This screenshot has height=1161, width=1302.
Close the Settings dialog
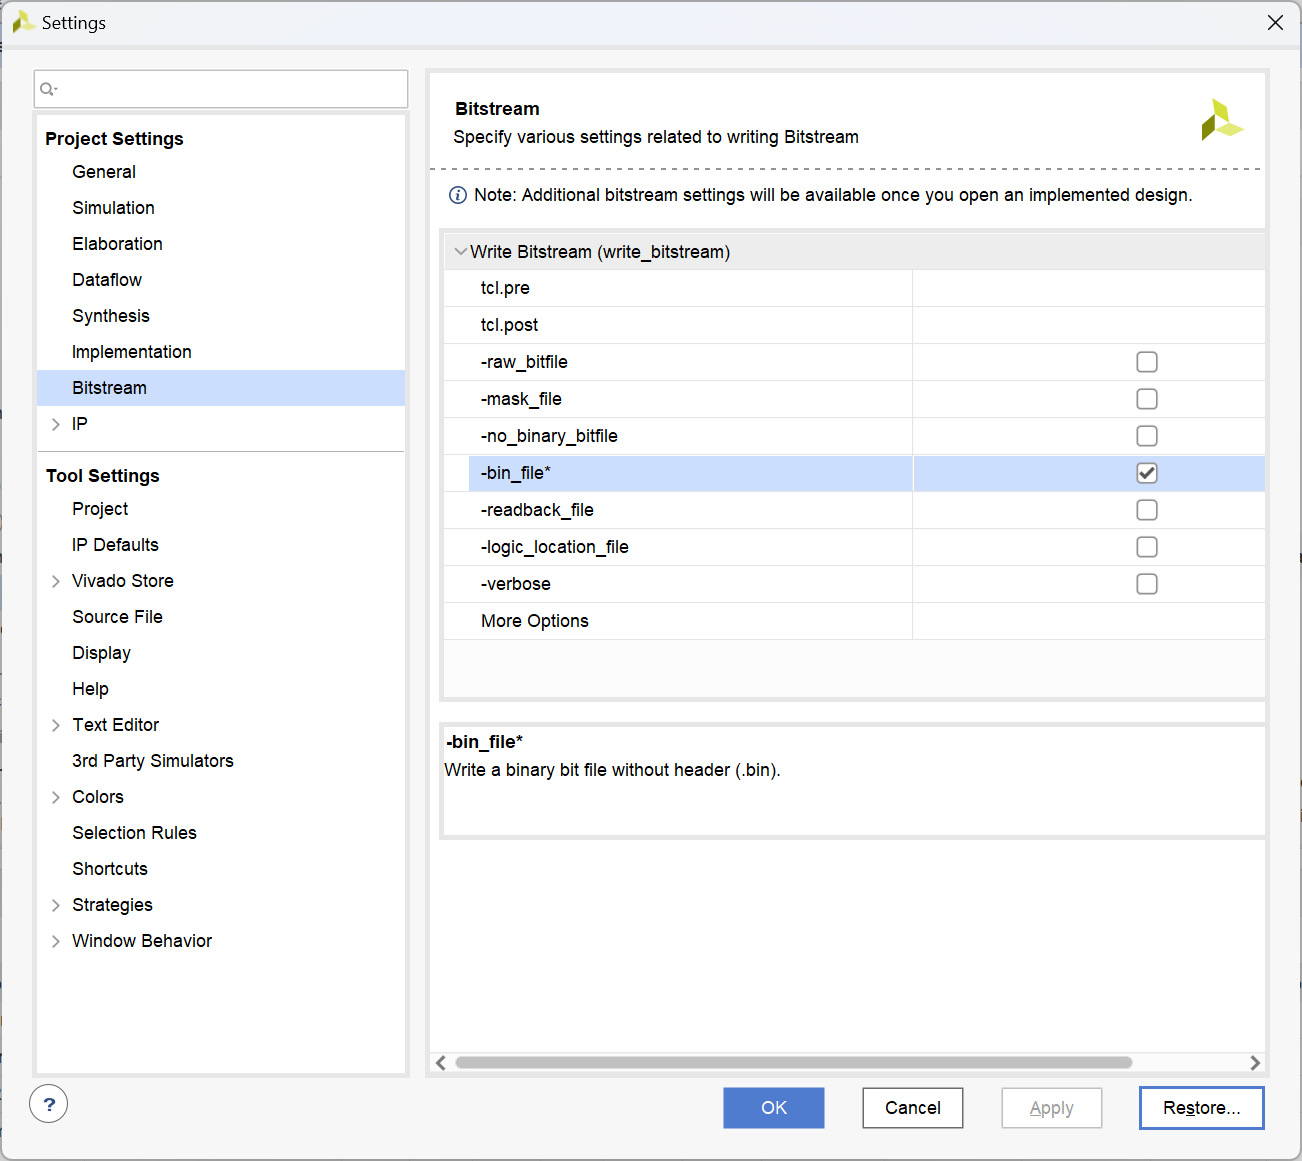point(1275,22)
